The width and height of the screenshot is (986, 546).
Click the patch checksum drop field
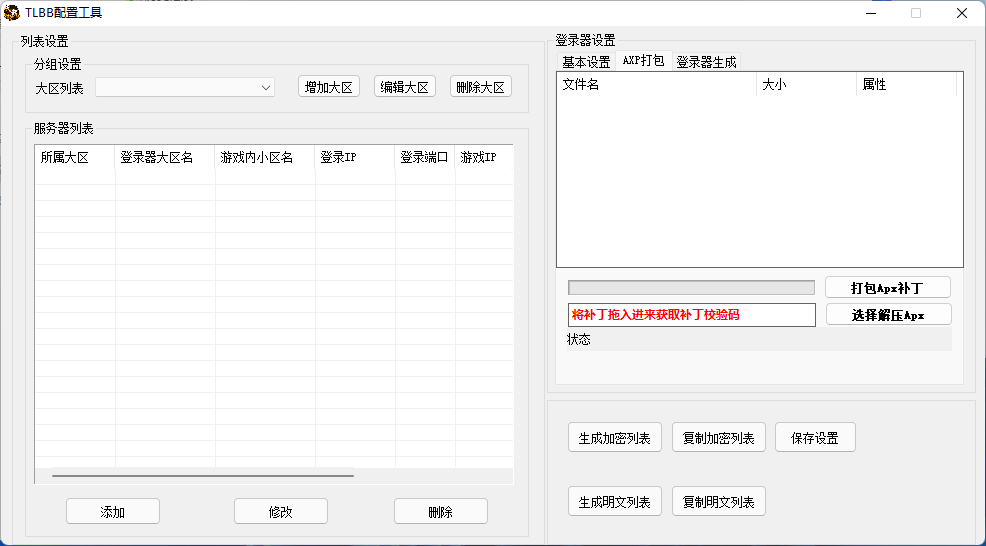coord(691,315)
